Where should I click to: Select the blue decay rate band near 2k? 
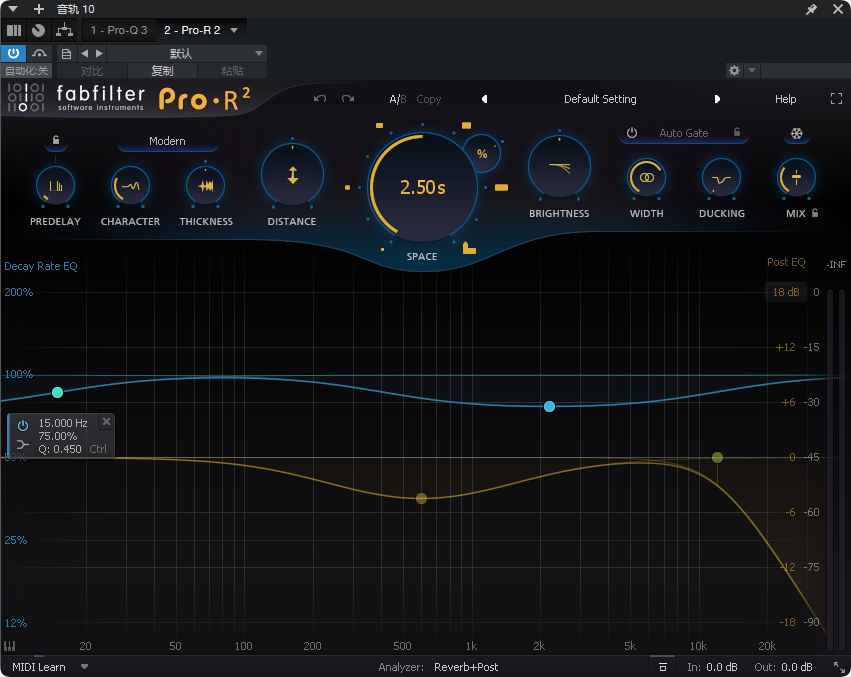pyautogui.click(x=549, y=406)
